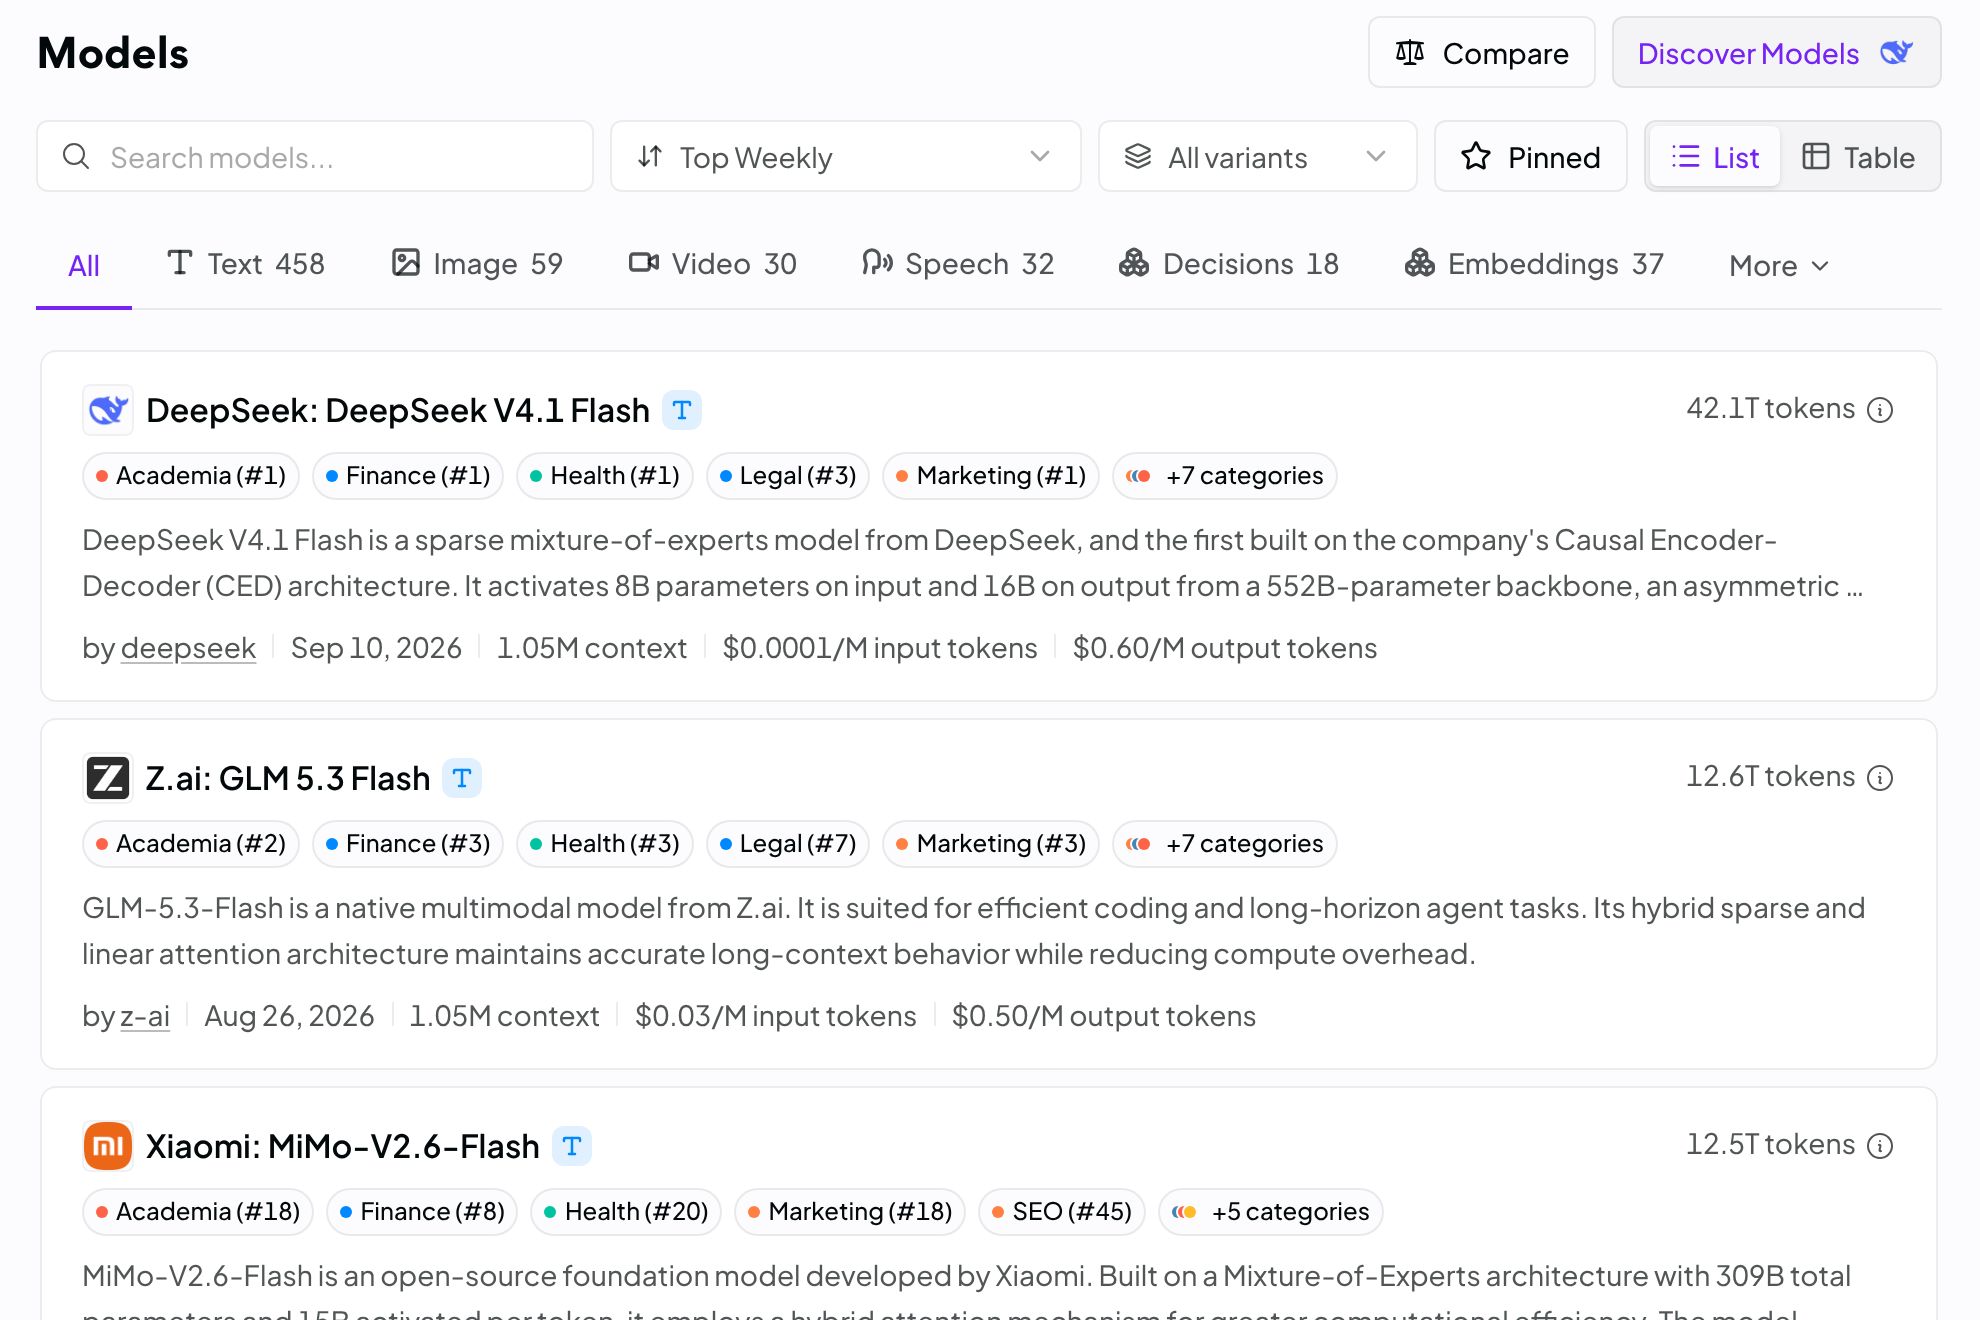The image size is (1980, 1320).
Task: Select the Speech 32 tab
Action: coord(957,264)
